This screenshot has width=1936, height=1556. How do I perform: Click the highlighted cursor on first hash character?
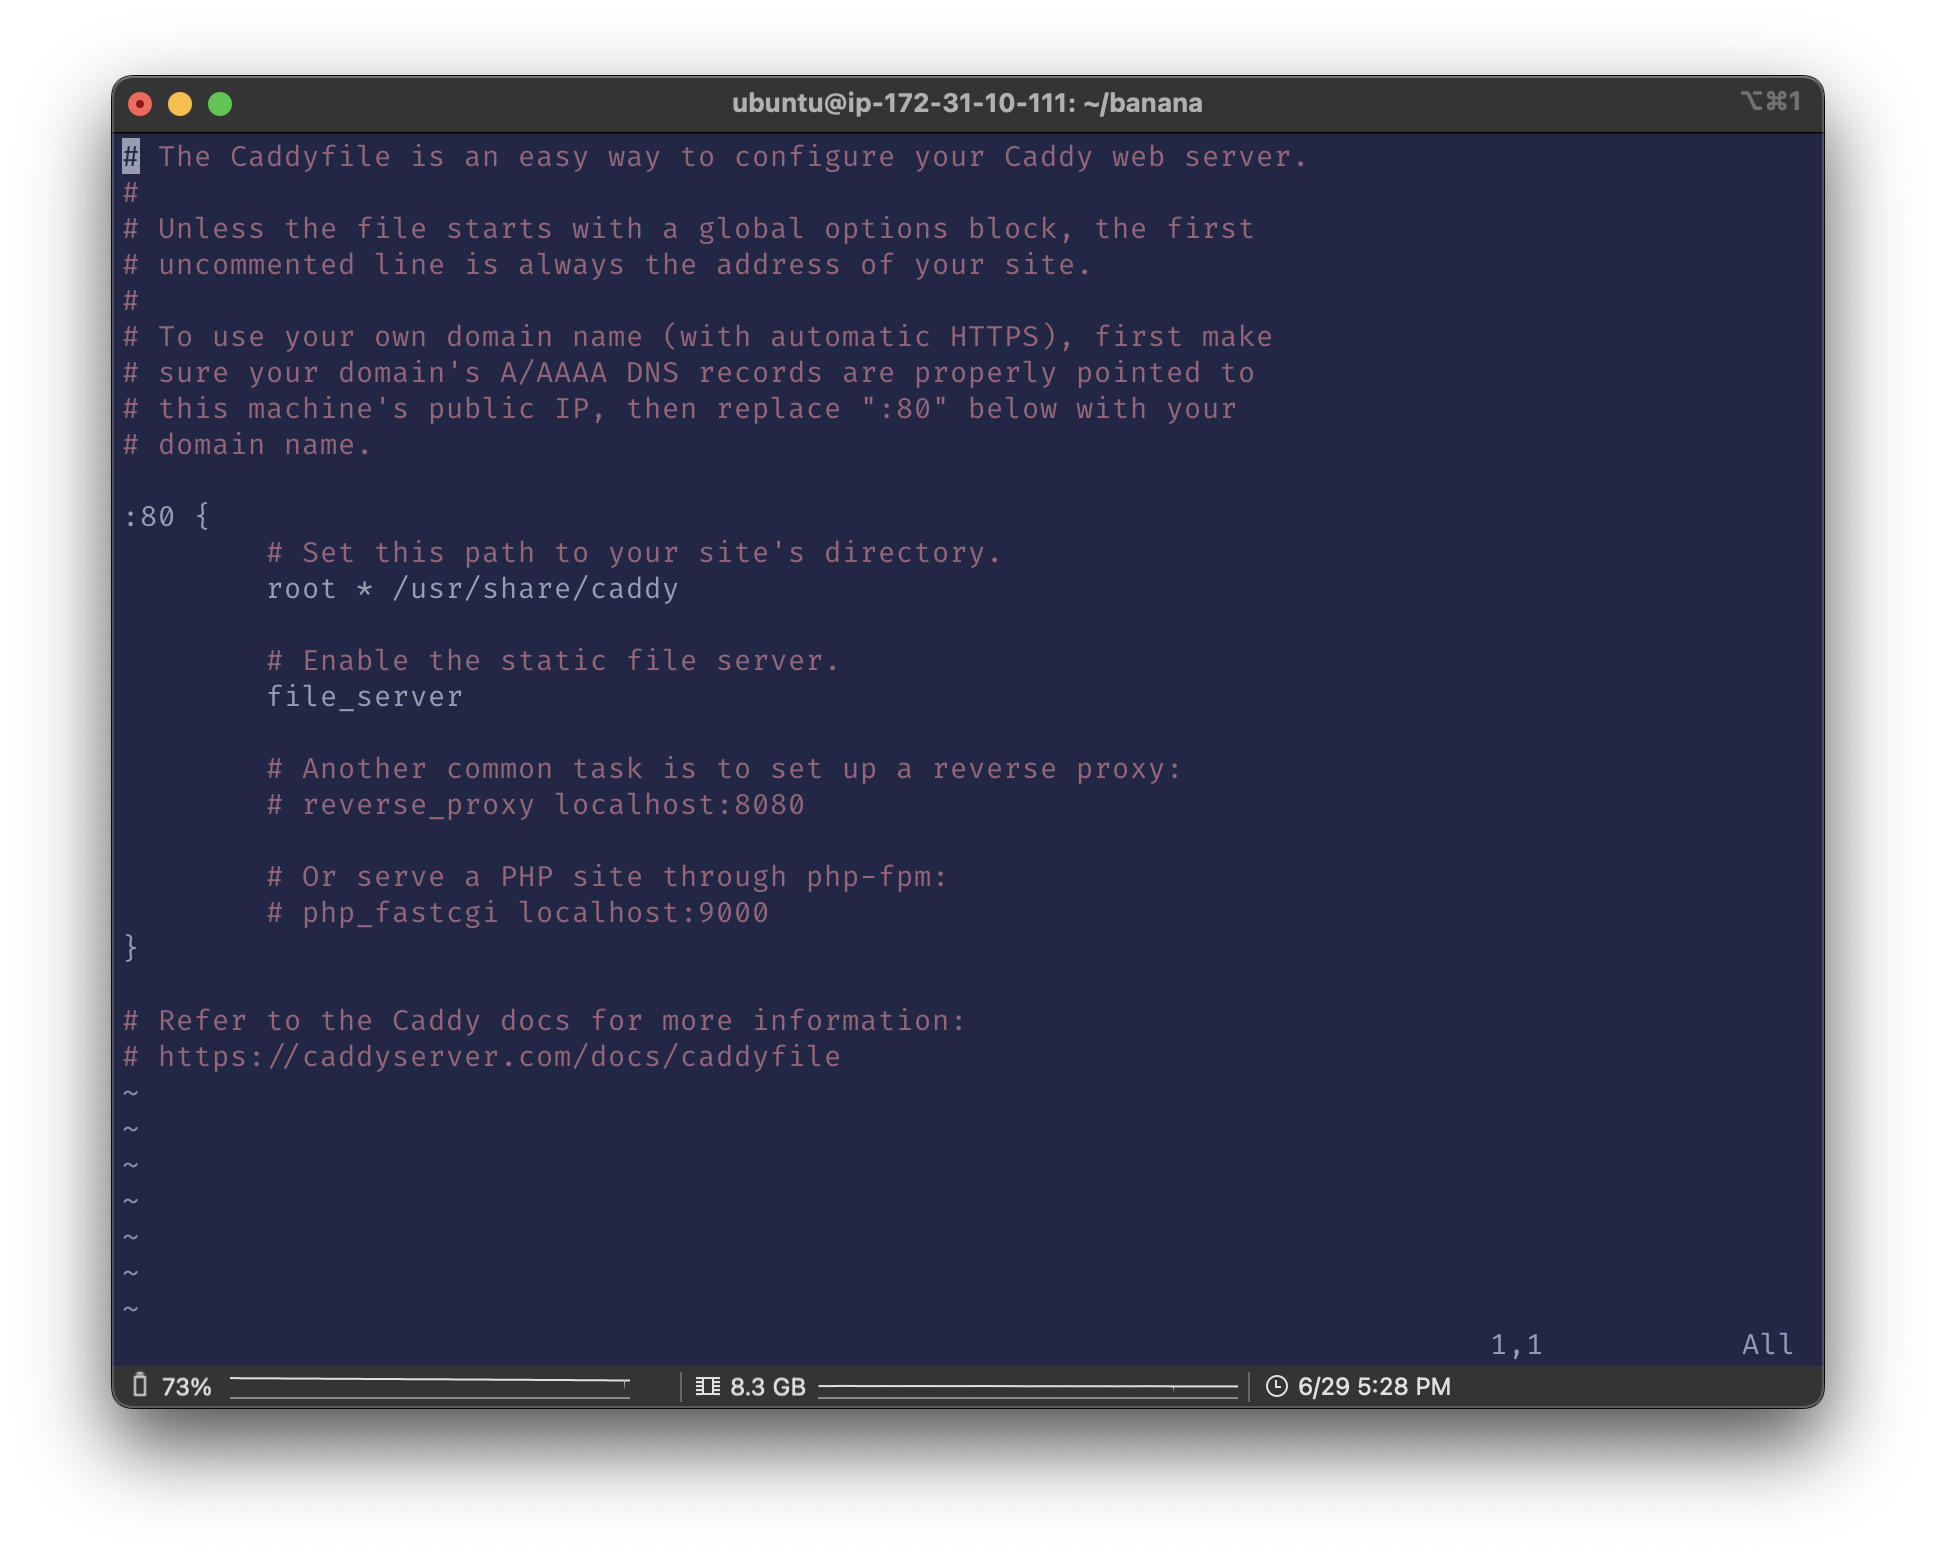pyautogui.click(x=131, y=157)
